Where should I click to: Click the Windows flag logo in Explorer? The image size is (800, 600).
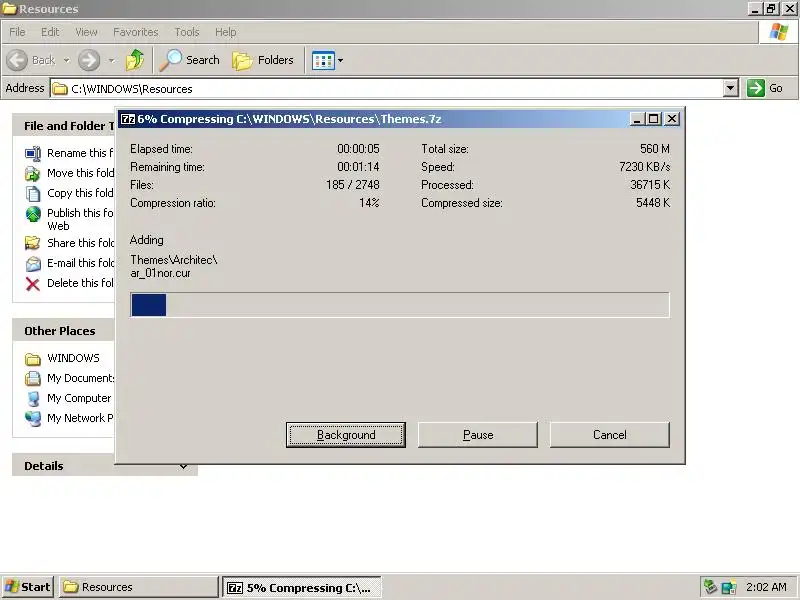(x=779, y=32)
